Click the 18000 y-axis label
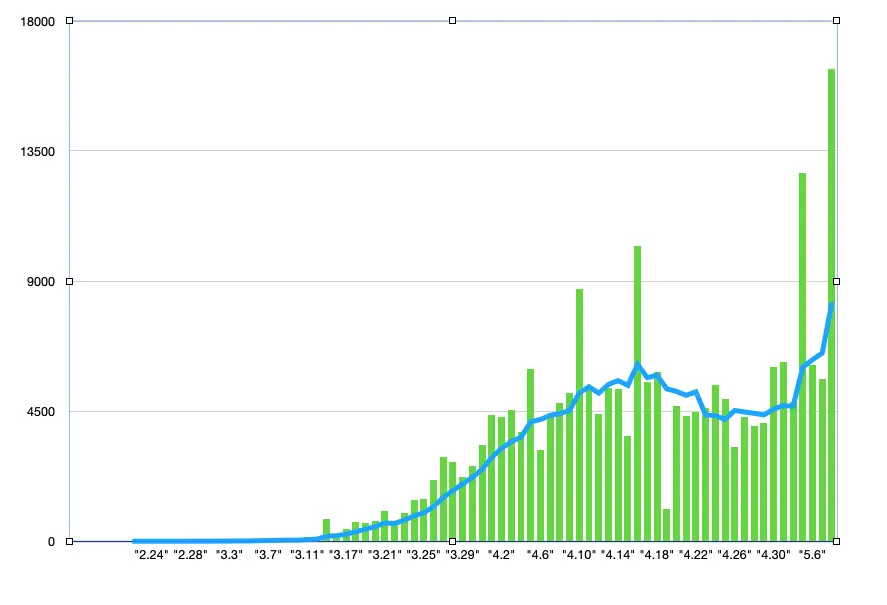Viewport: 887px width, 605px height. click(39, 21)
